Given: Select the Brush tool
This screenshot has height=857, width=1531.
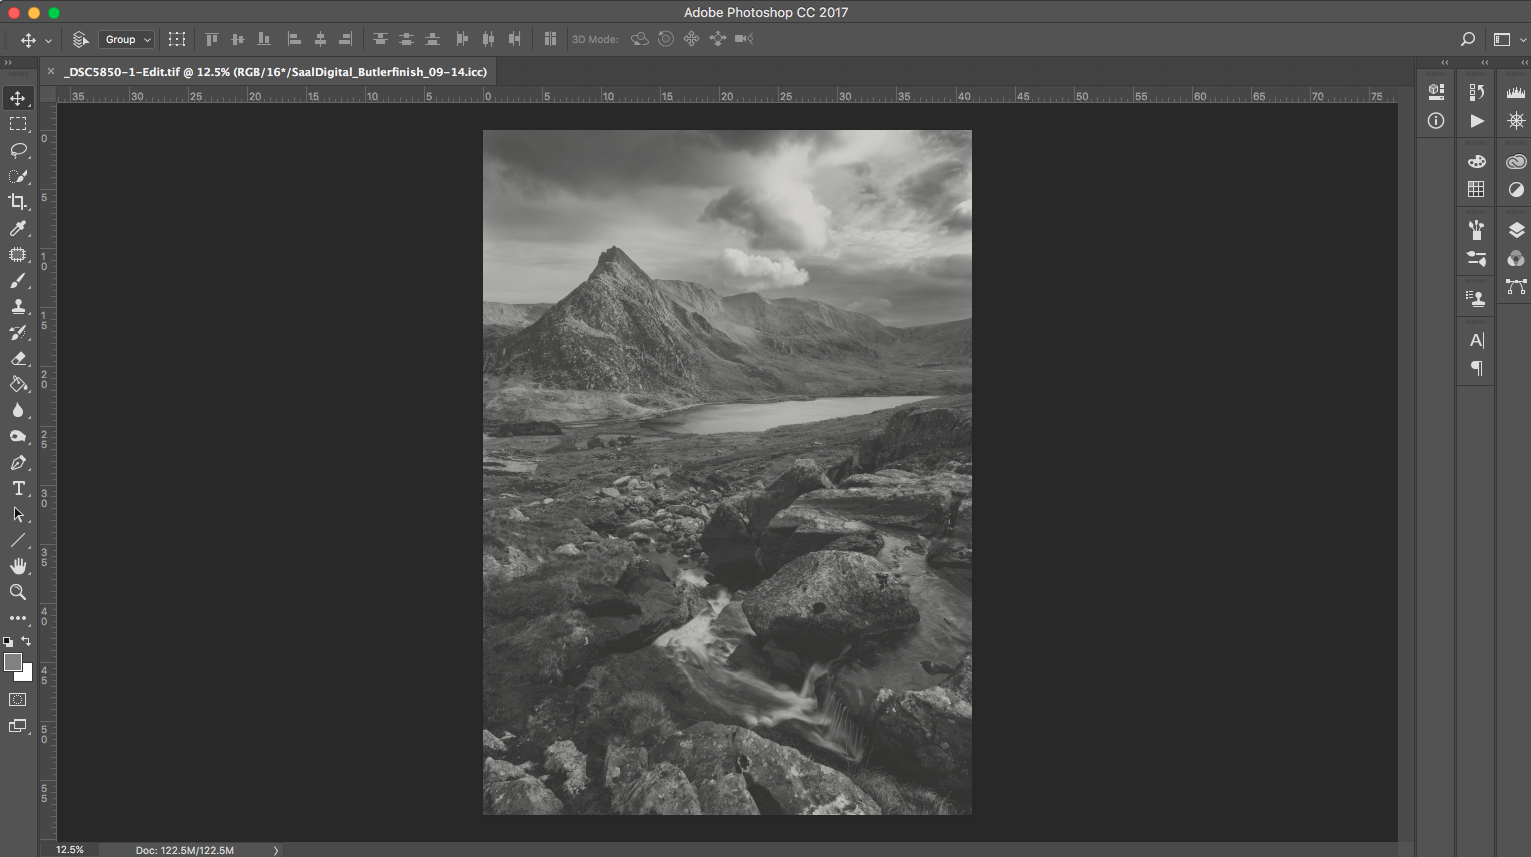Looking at the screenshot, I should click(x=18, y=281).
